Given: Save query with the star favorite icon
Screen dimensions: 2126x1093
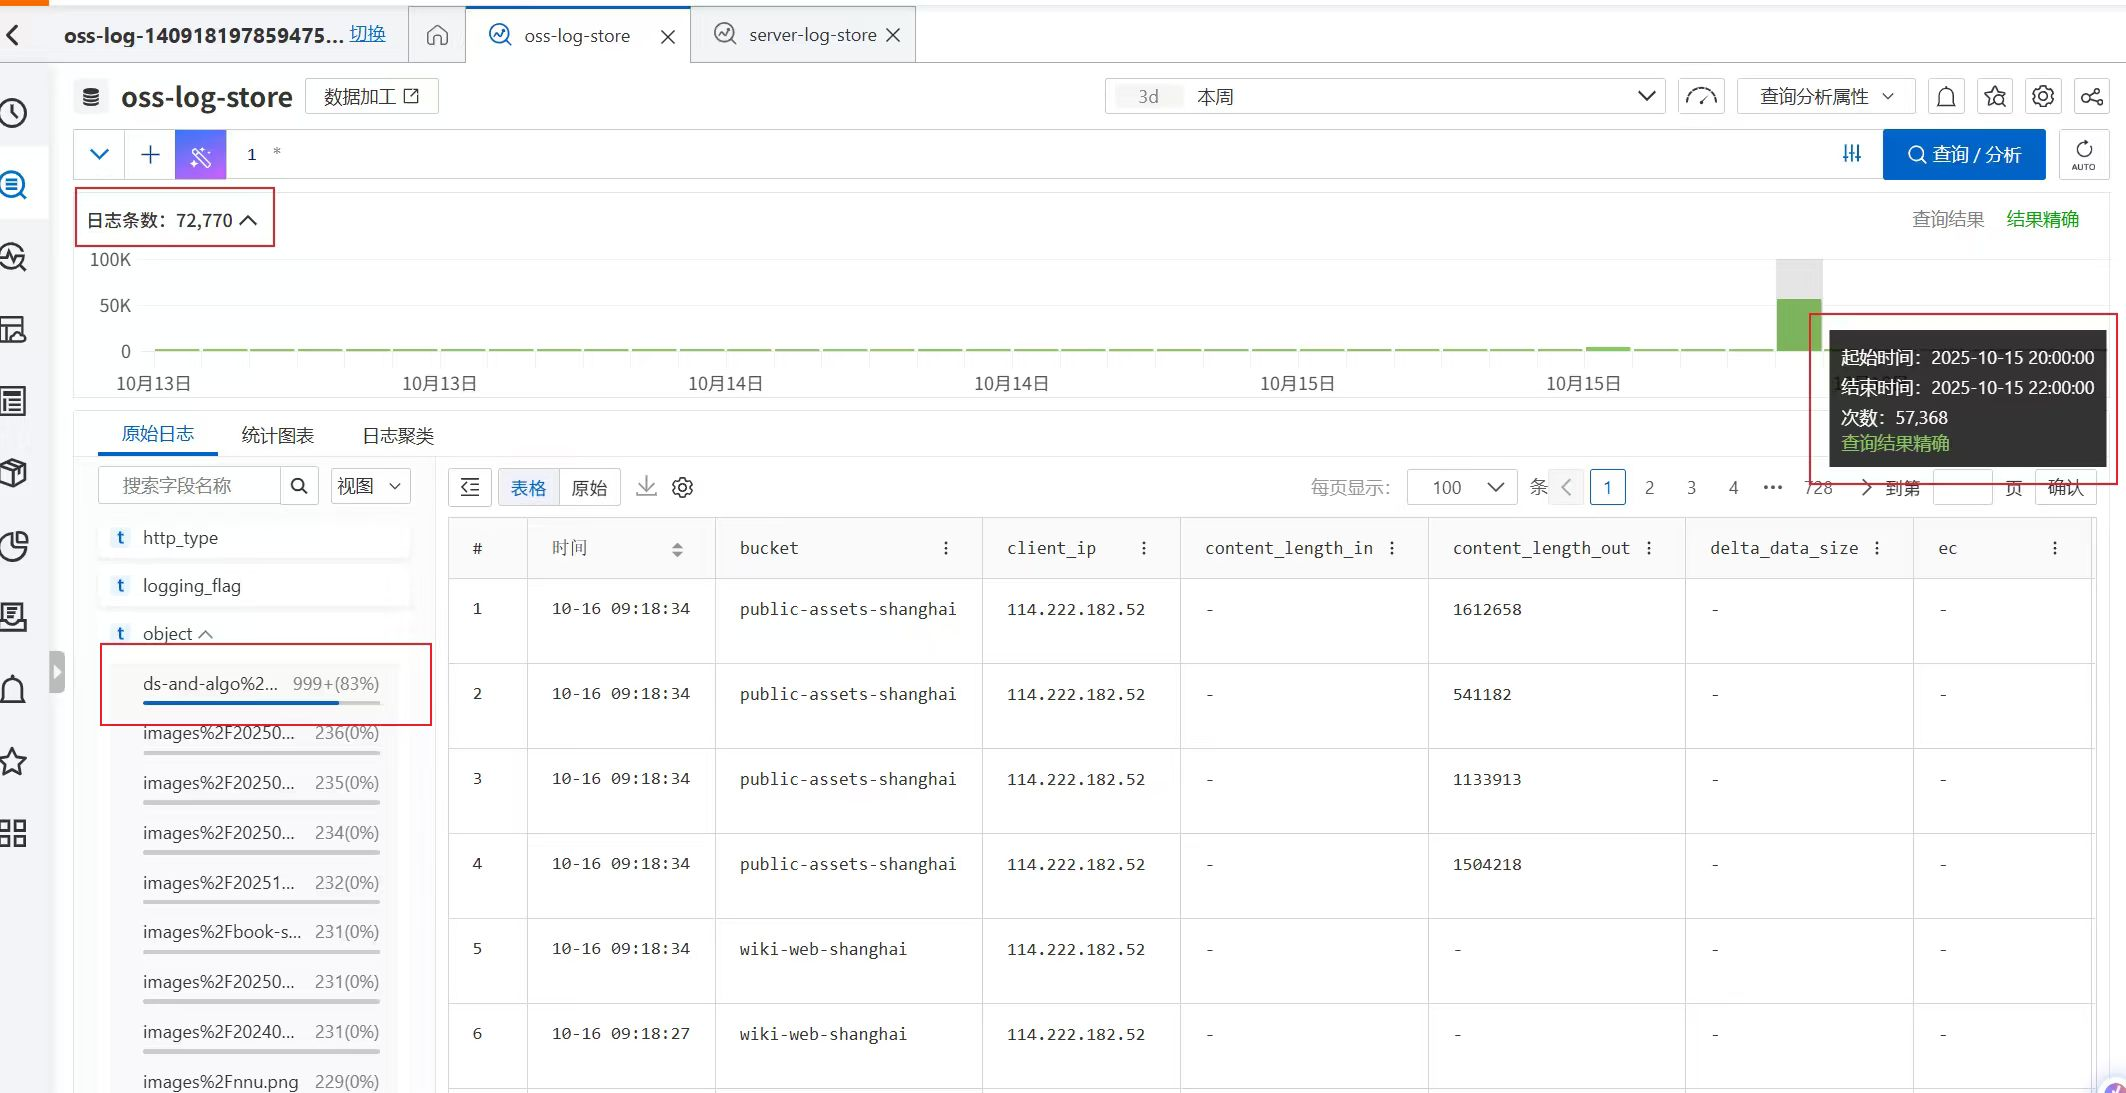Looking at the screenshot, I should pyautogui.click(x=1995, y=97).
